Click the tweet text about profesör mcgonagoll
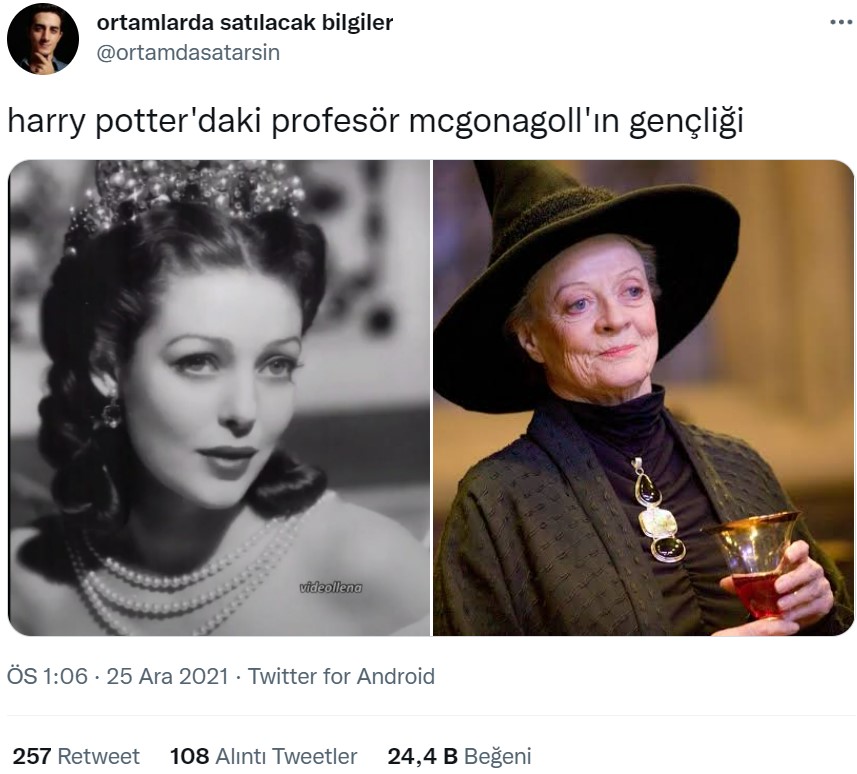 coord(375,121)
